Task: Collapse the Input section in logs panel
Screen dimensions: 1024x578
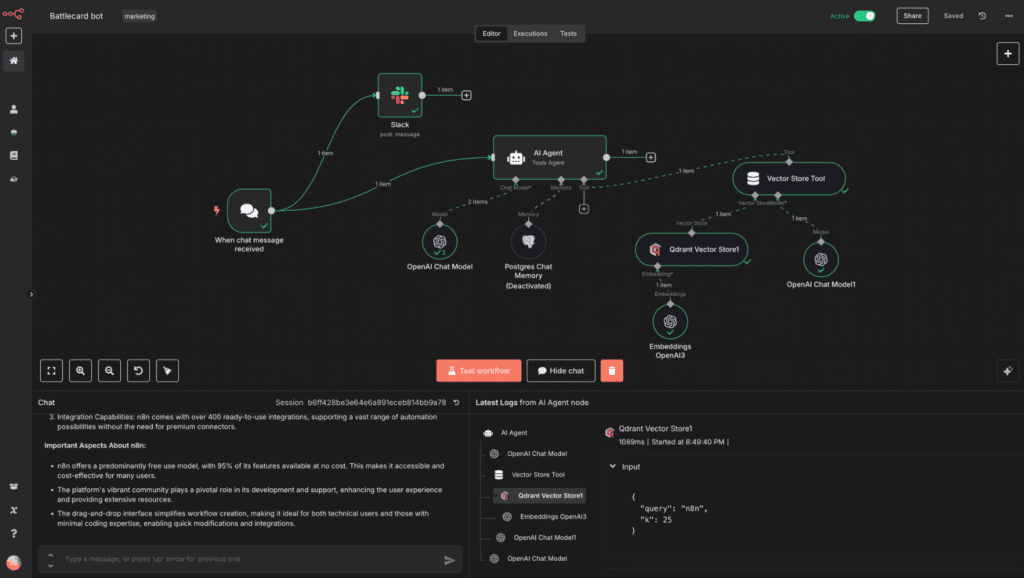Action: click(611, 466)
